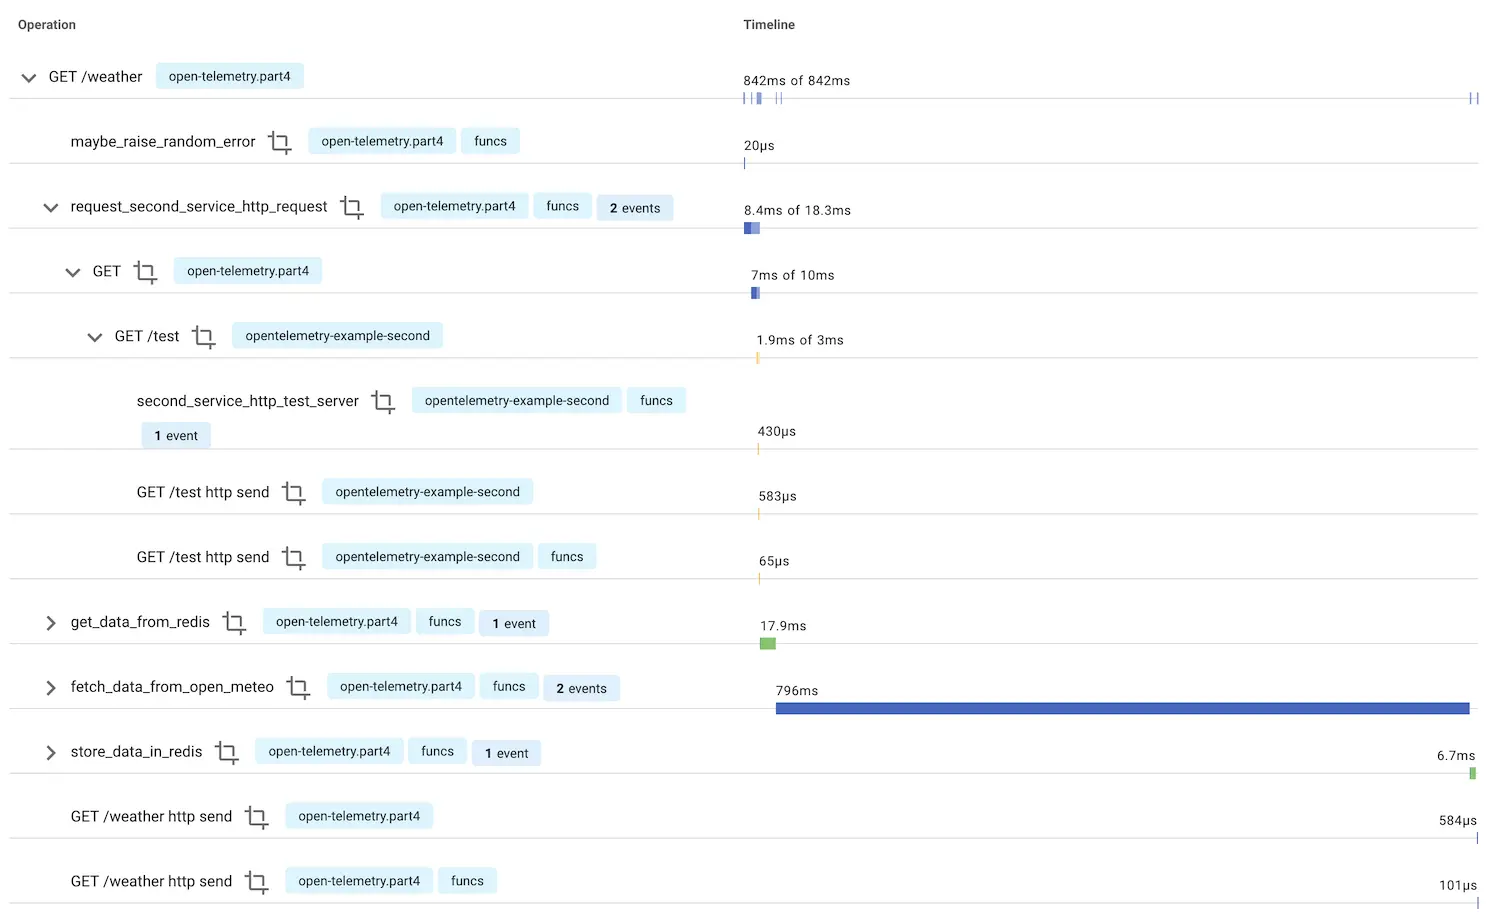Expand the get_data_from_redis span
This screenshot has height=920, width=1500.
(51, 623)
